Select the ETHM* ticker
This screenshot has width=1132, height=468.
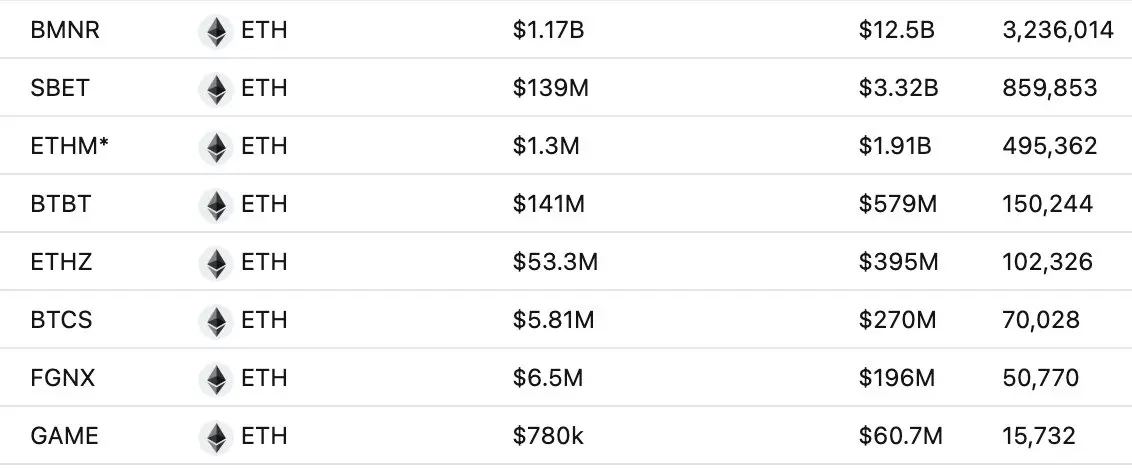point(69,147)
